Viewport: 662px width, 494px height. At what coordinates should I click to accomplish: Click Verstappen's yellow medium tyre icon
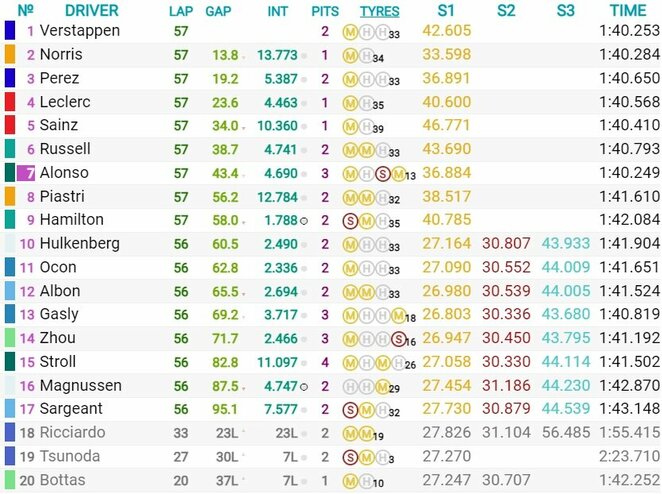(350, 31)
